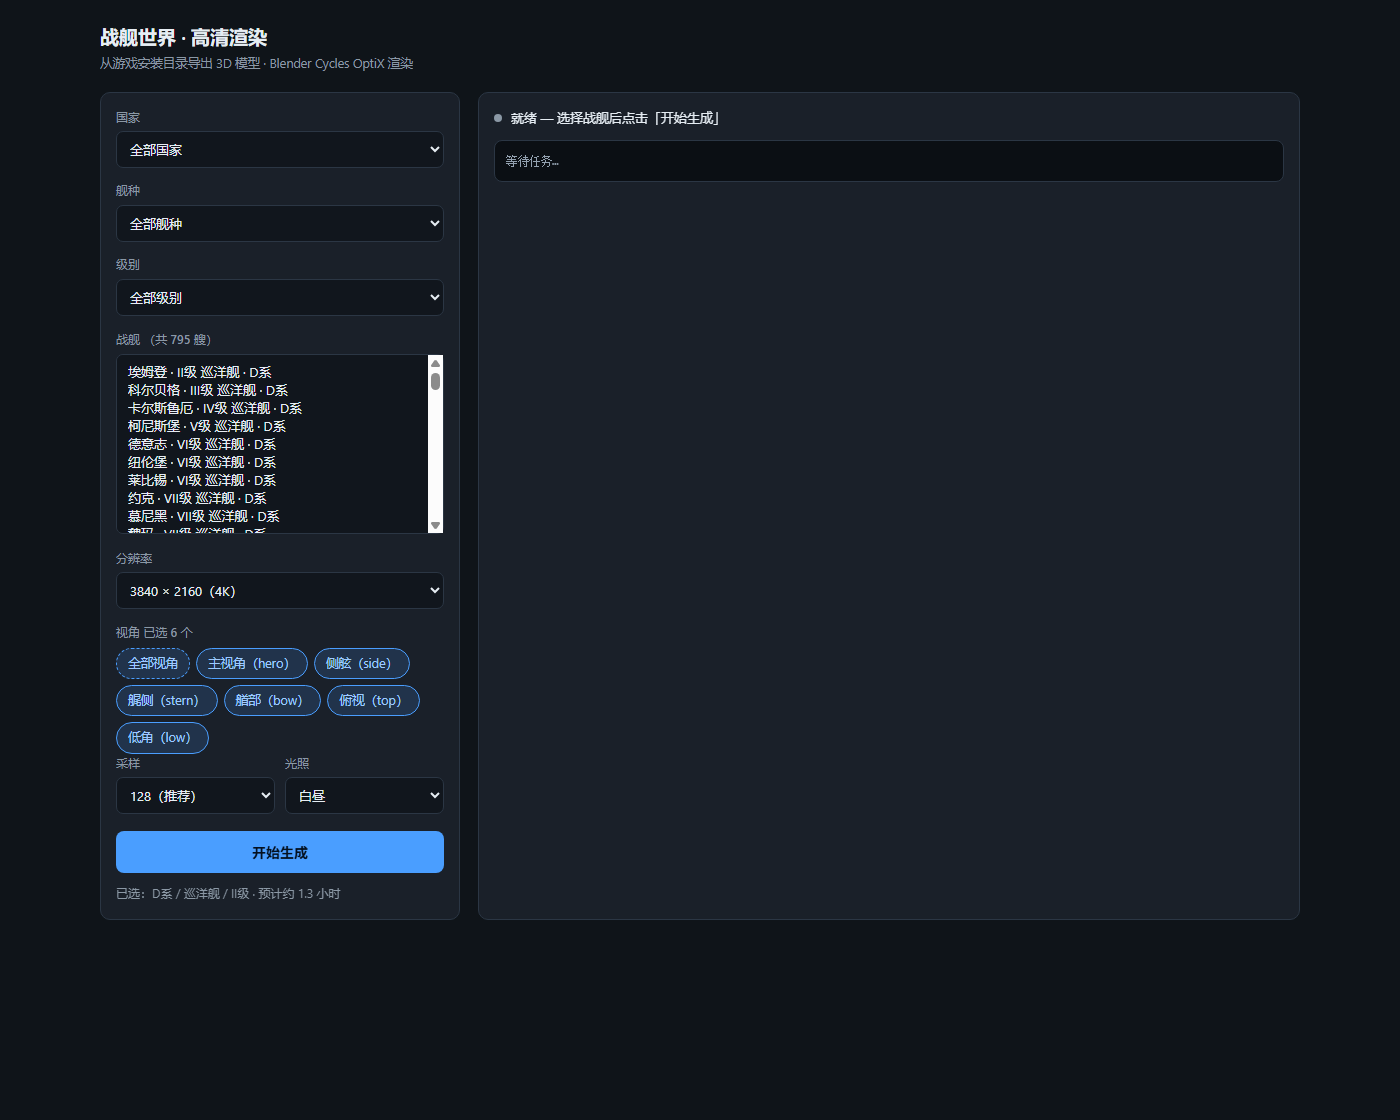The width and height of the screenshot is (1400, 1120).
Task: Toggle the 全部视角 chip
Action: click(x=153, y=664)
